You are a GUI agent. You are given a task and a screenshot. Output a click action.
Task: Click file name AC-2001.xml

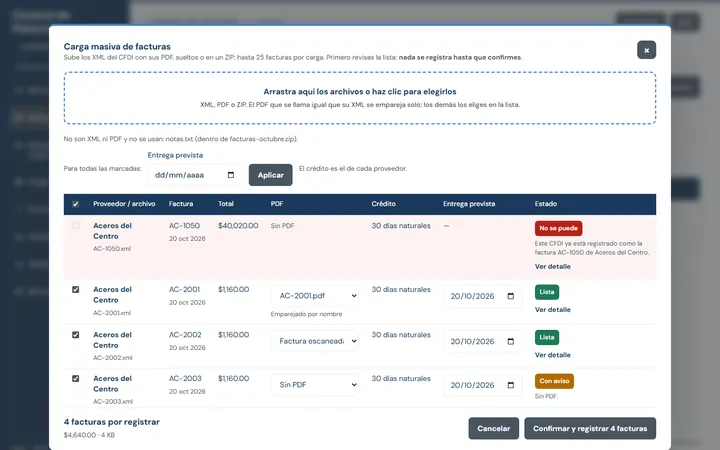click(x=112, y=313)
